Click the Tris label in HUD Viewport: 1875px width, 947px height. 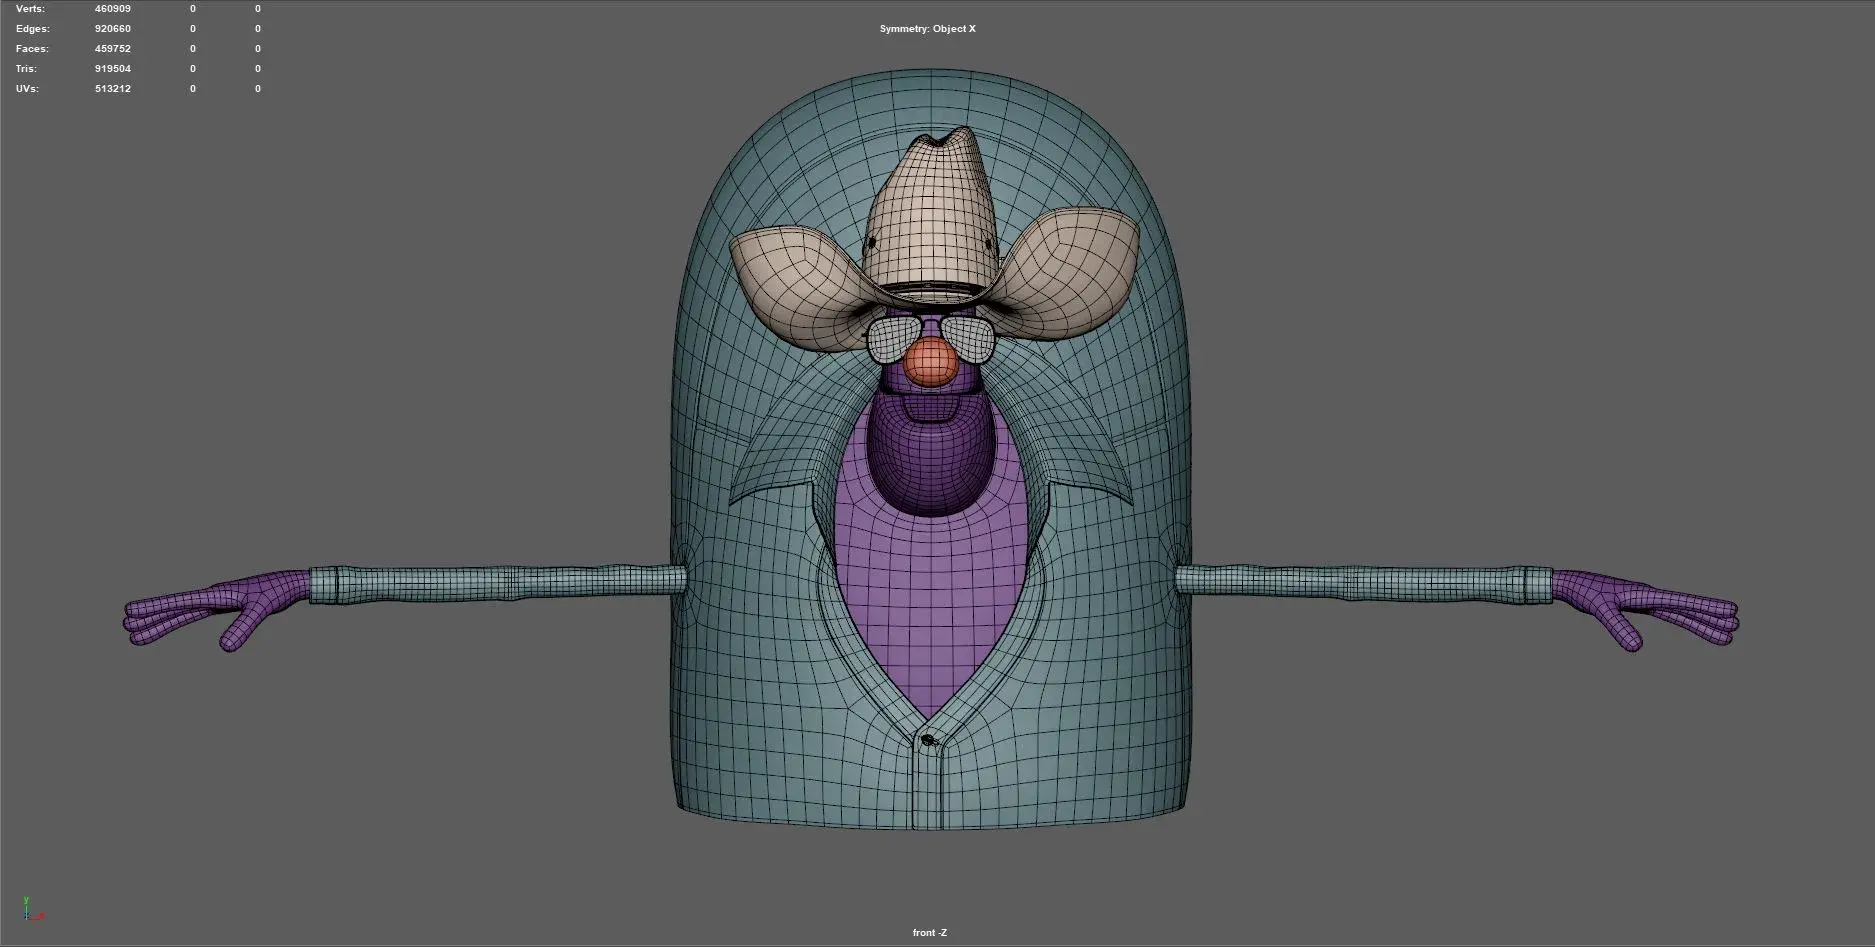[x=27, y=69]
